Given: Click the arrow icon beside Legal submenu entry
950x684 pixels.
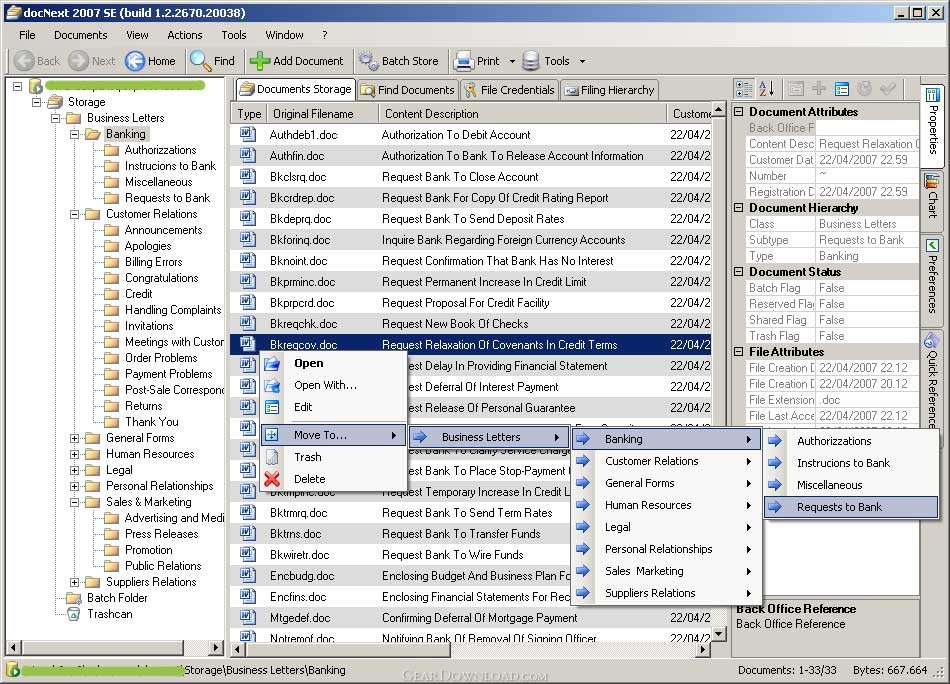Looking at the screenshot, I should pyautogui.click(x=583, y=527).
